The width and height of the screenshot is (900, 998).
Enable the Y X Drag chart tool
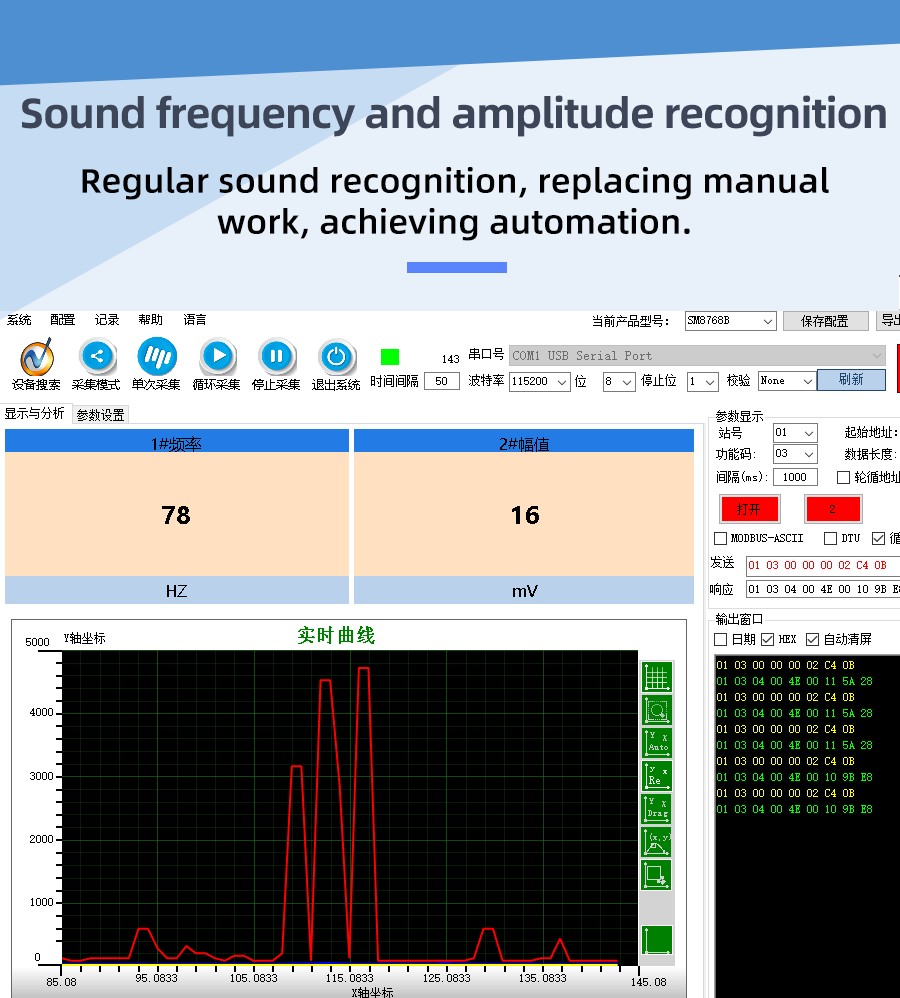point(656,808)
